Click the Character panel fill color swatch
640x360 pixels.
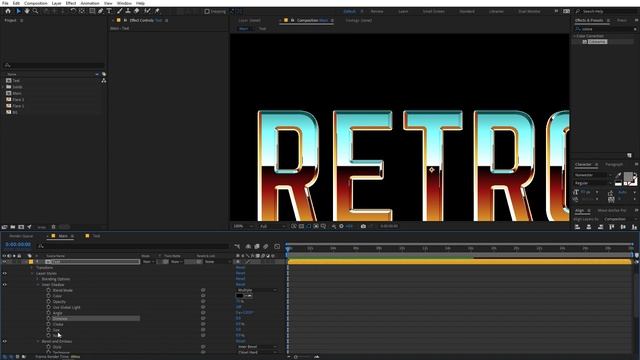click(628, 177)
